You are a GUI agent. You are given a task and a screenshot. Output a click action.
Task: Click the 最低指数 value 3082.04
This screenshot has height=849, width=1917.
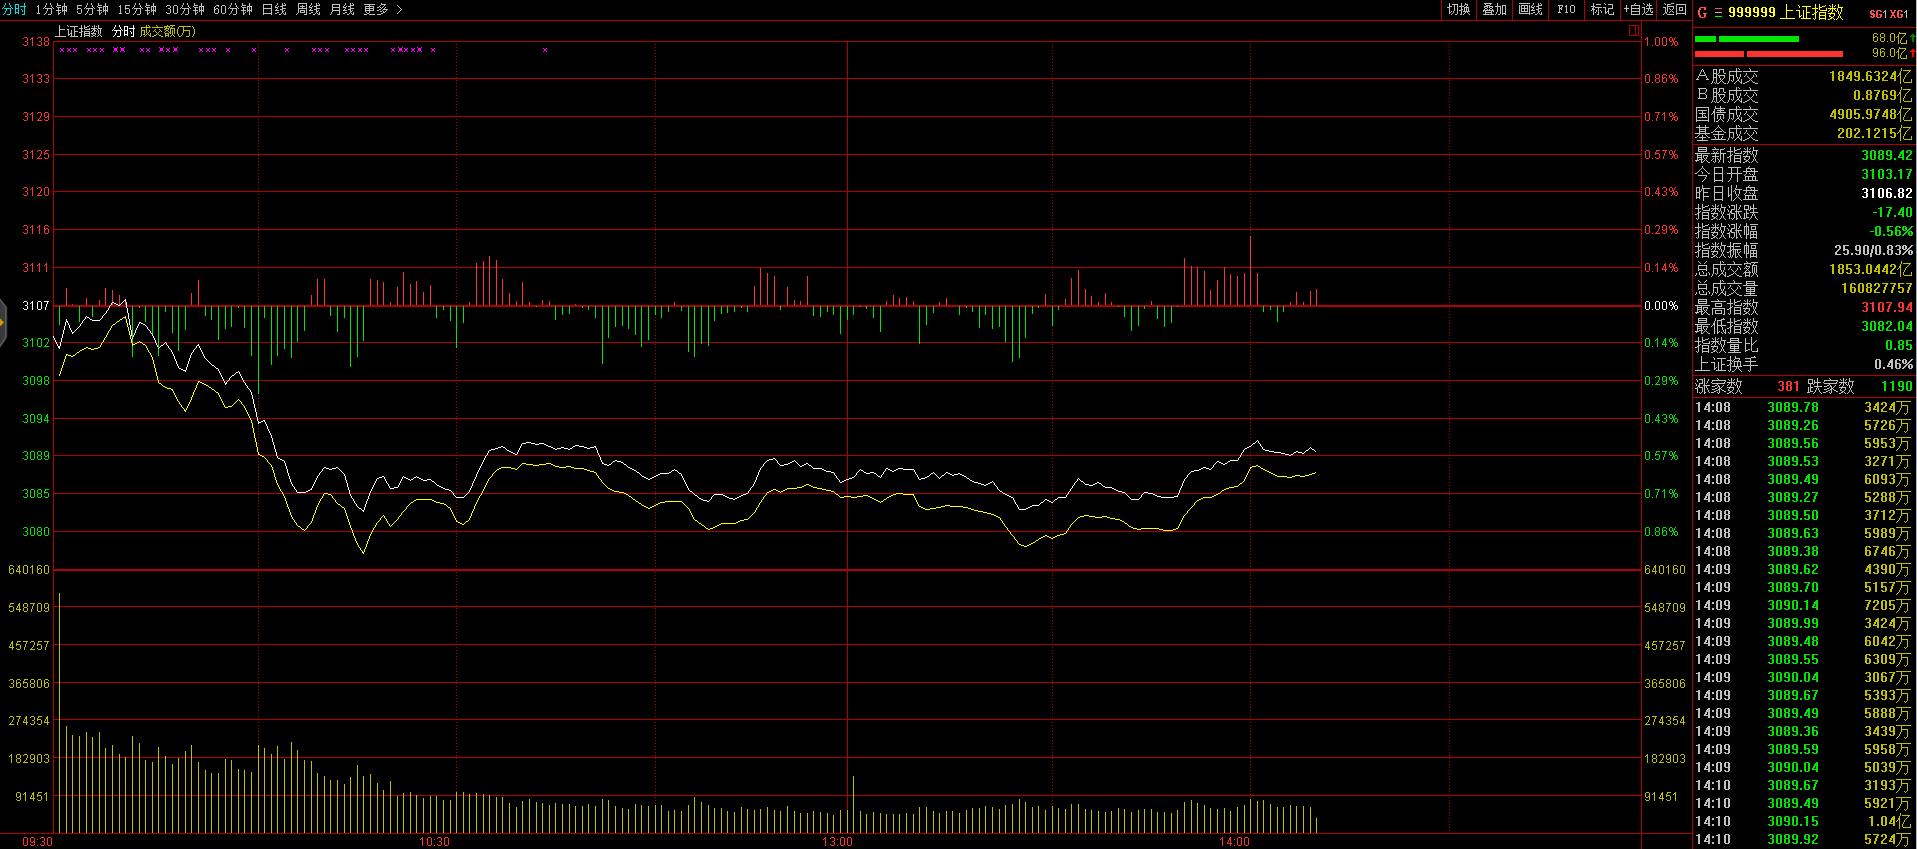point(1886,326)
